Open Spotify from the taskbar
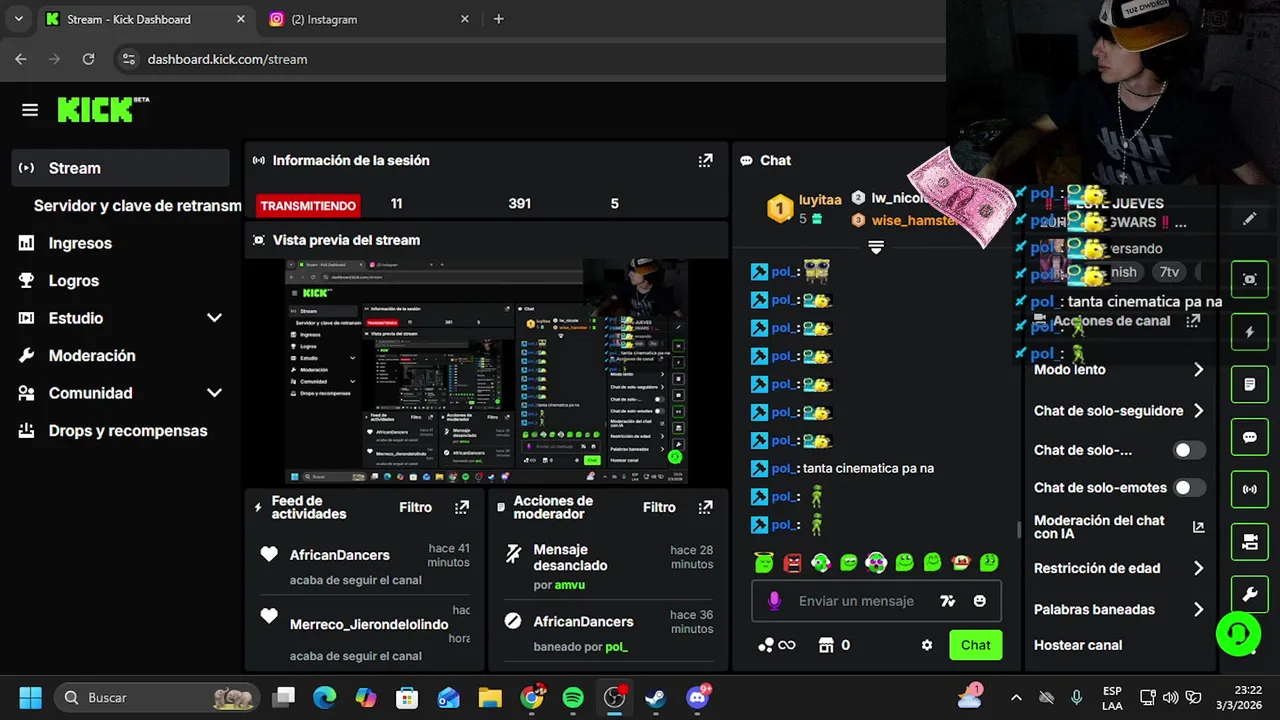Image resolution: width=1280 pixels, height=720 pixels. 573,697
